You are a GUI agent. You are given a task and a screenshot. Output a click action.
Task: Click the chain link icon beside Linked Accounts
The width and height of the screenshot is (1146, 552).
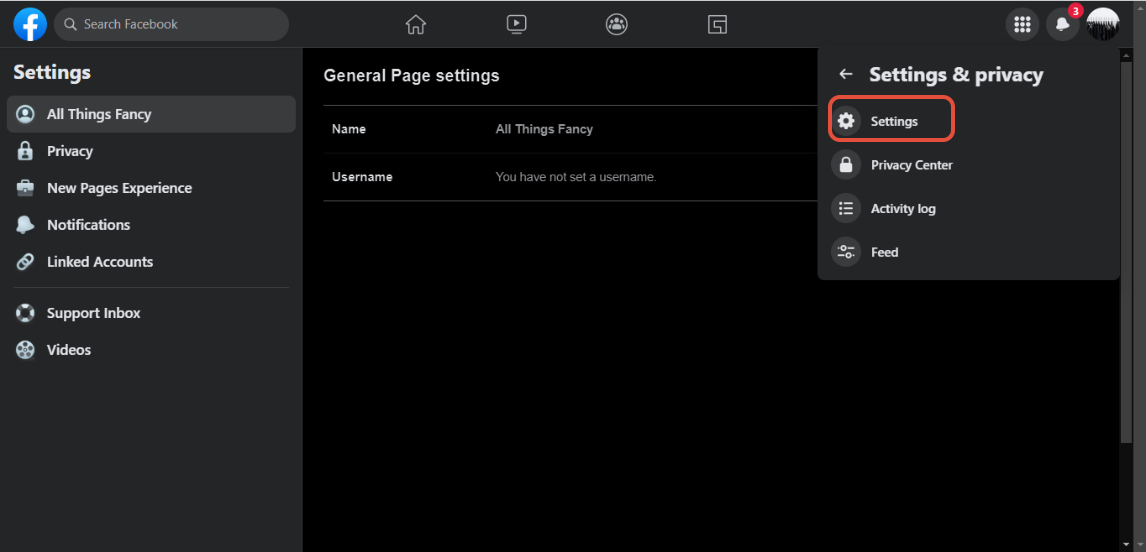pyautogui.click(x=26, y=262)
